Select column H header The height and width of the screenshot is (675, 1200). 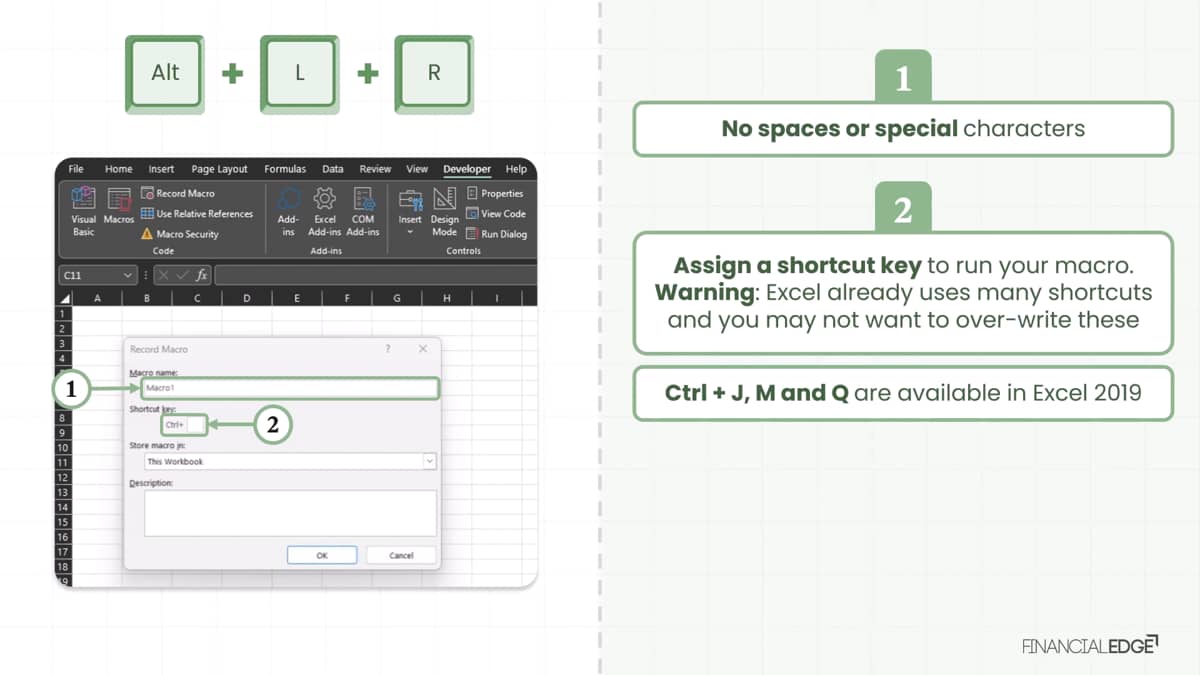pos(446,298)
